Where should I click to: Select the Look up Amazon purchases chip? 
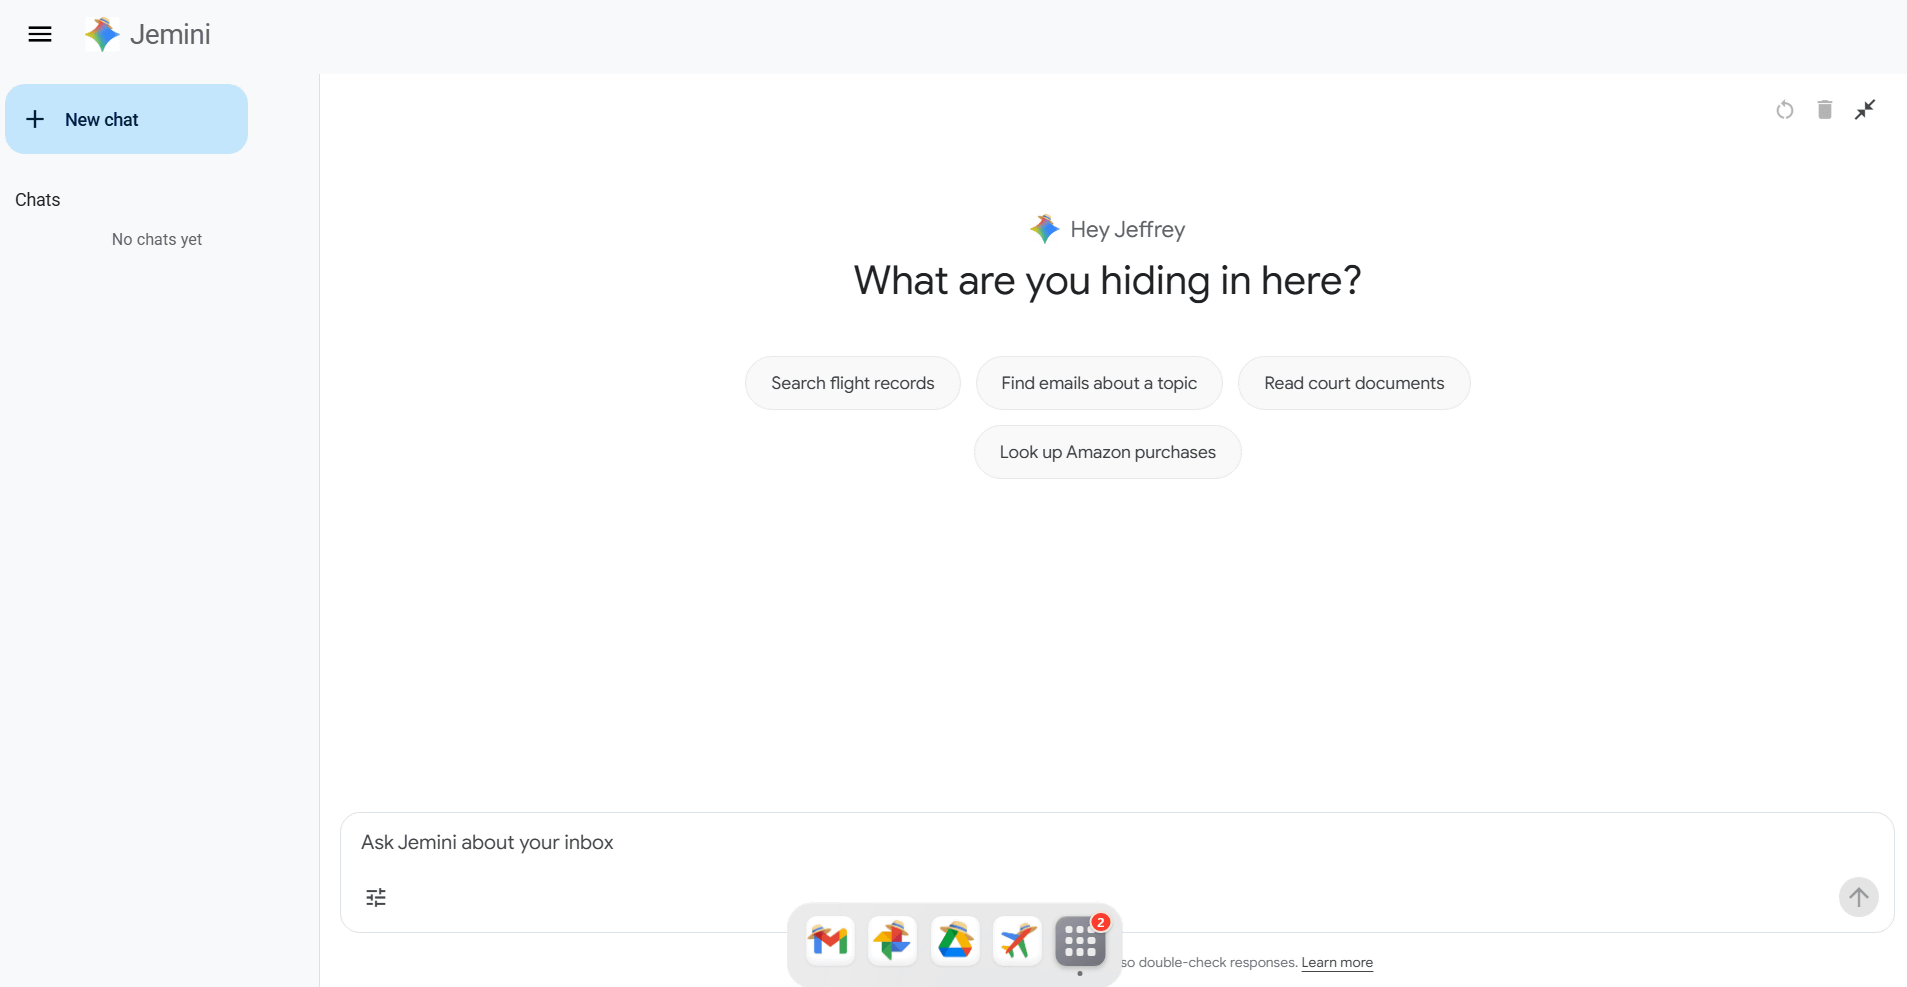(1107, 452)
